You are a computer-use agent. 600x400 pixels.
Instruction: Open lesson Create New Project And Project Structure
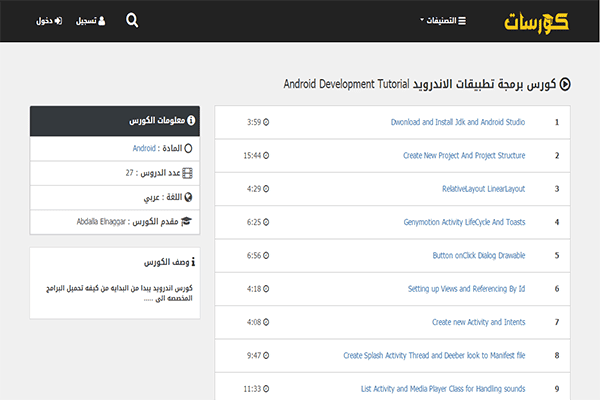(463, 156)
